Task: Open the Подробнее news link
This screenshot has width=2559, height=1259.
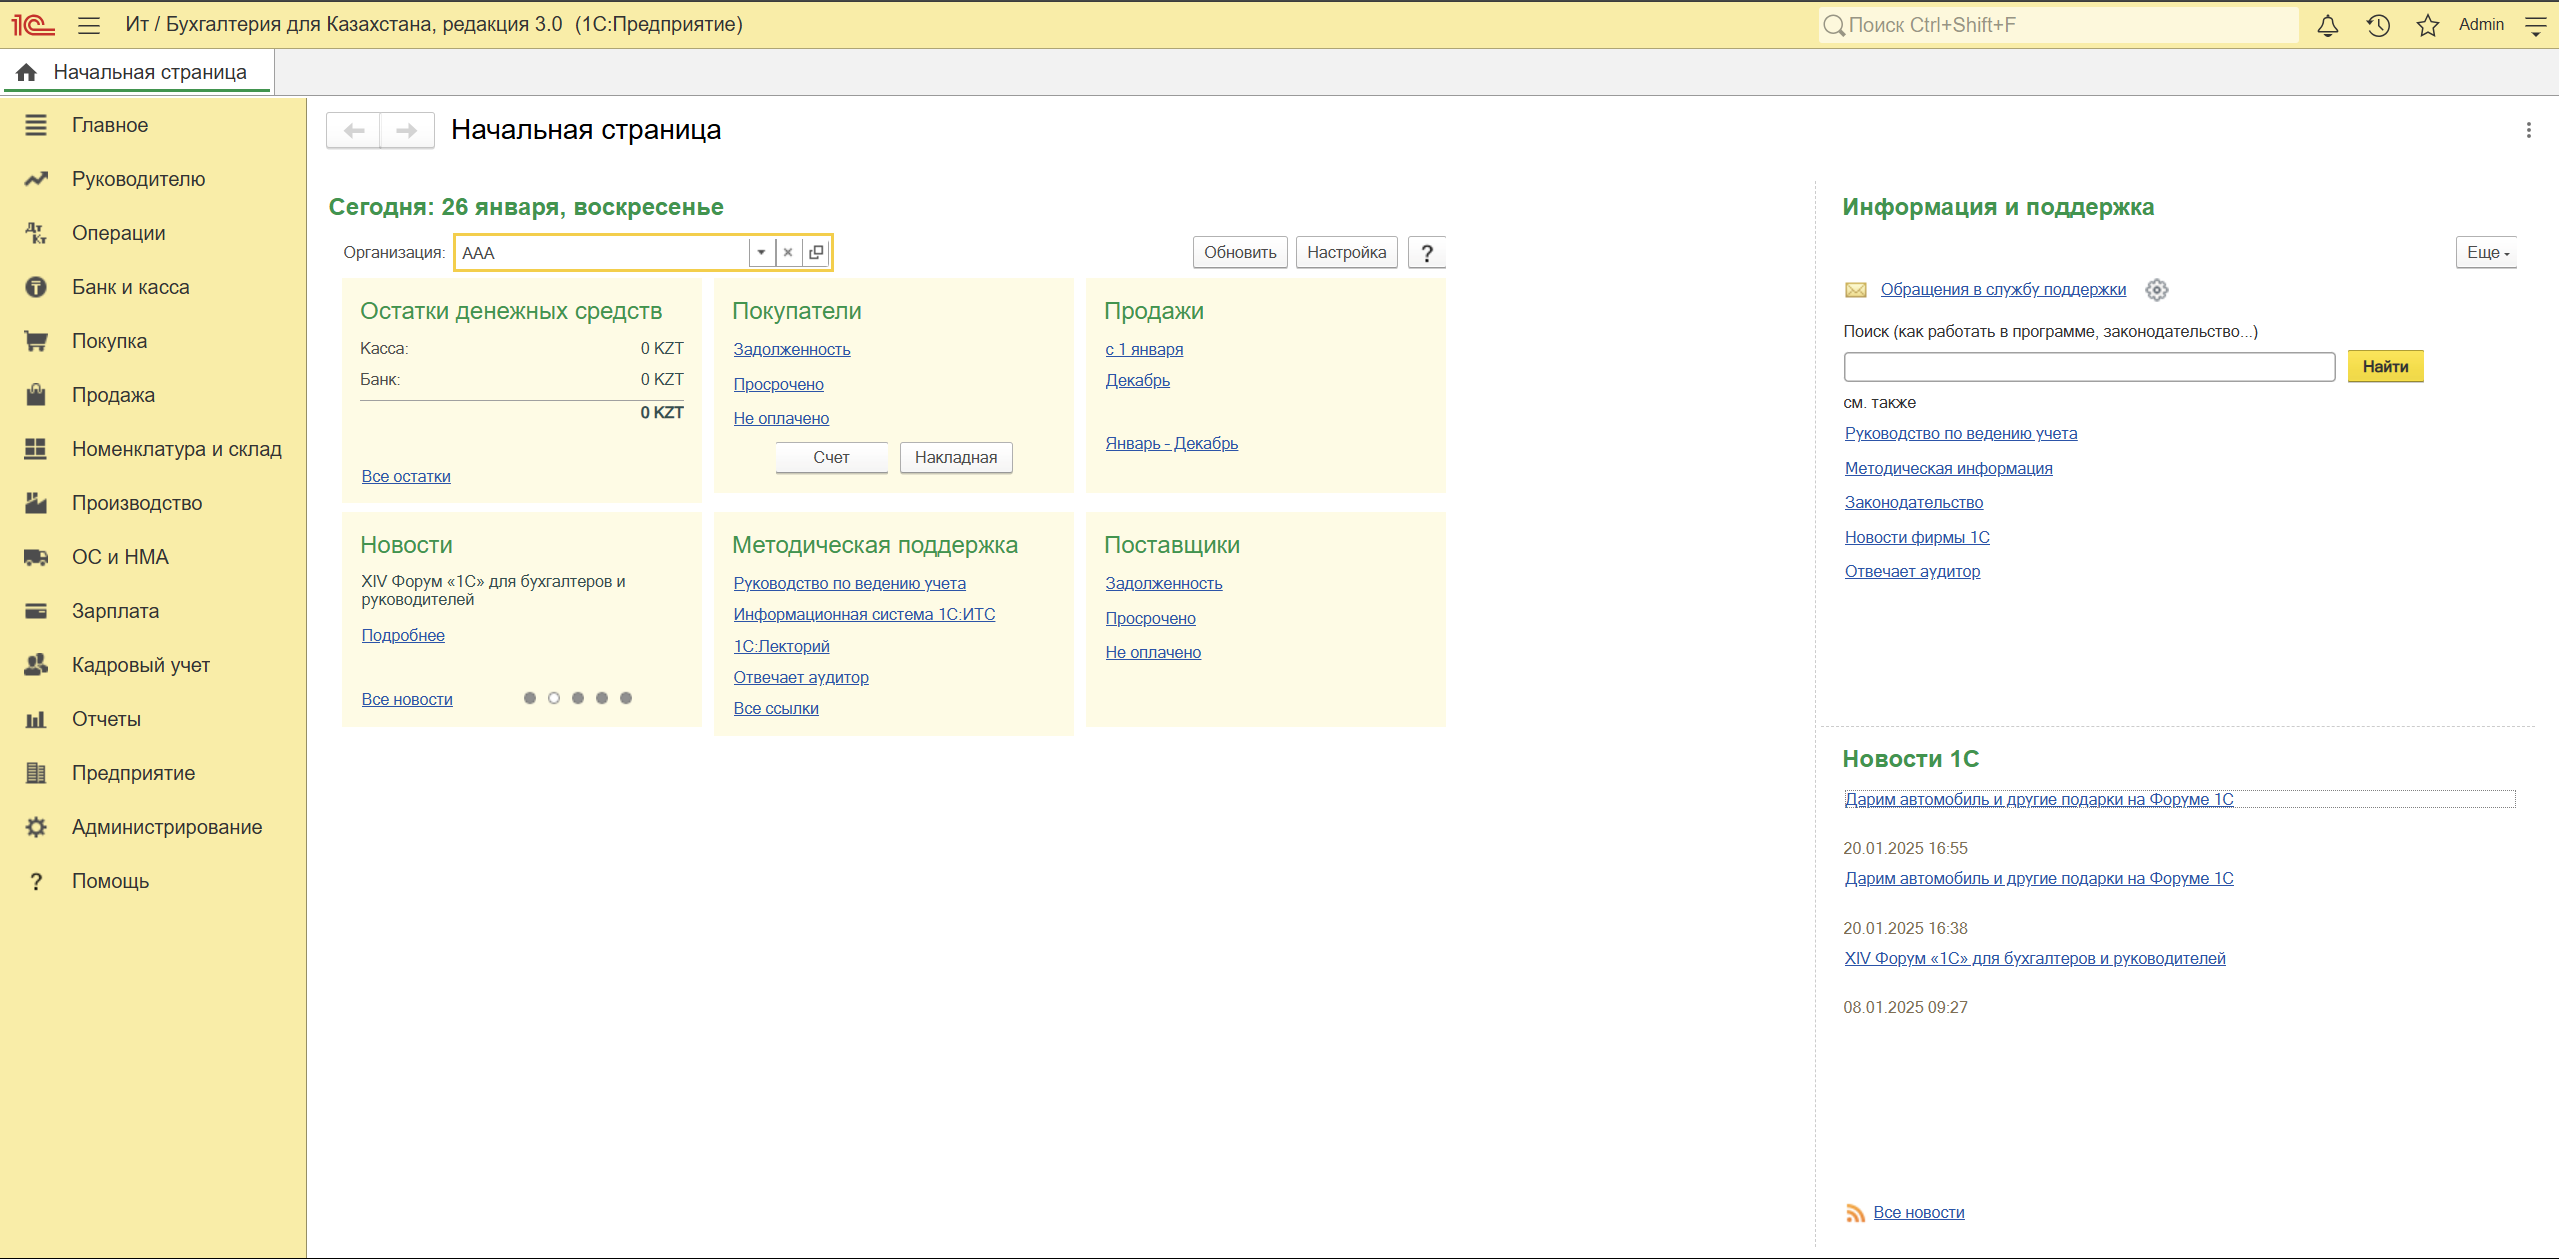Action: pyautogui.click(x=403, y=636)
